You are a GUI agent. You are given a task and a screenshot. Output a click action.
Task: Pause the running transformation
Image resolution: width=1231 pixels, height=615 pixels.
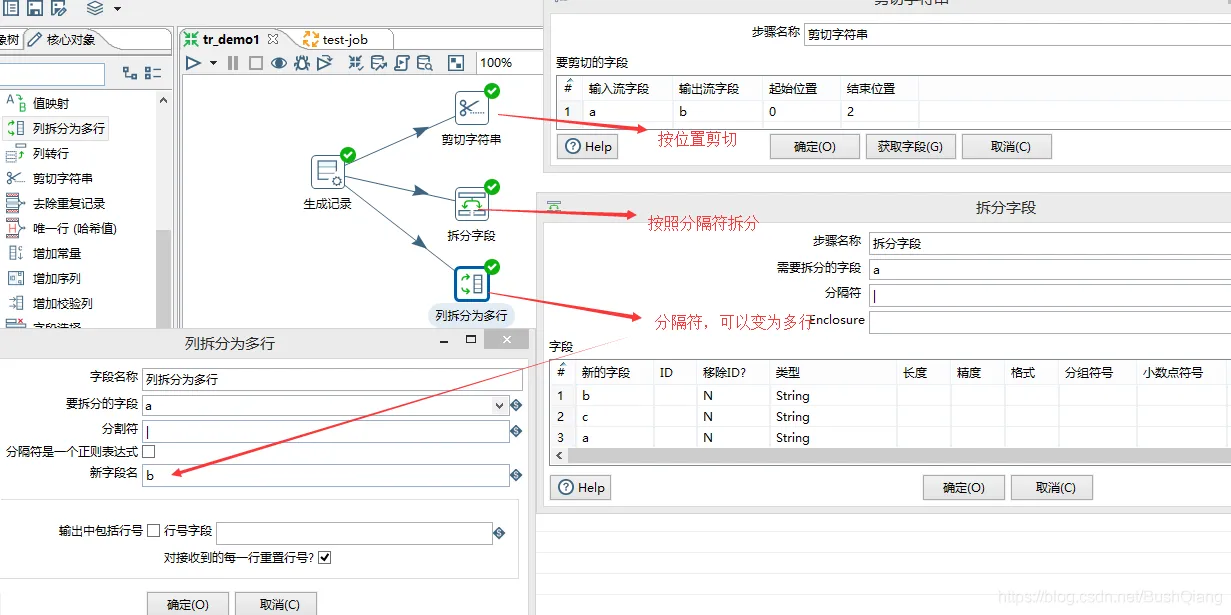coord(233,63)
